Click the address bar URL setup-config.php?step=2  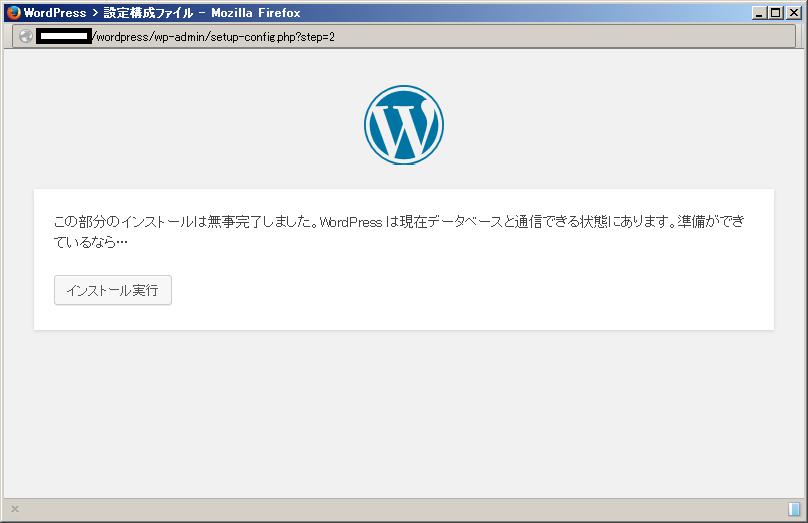404,37
